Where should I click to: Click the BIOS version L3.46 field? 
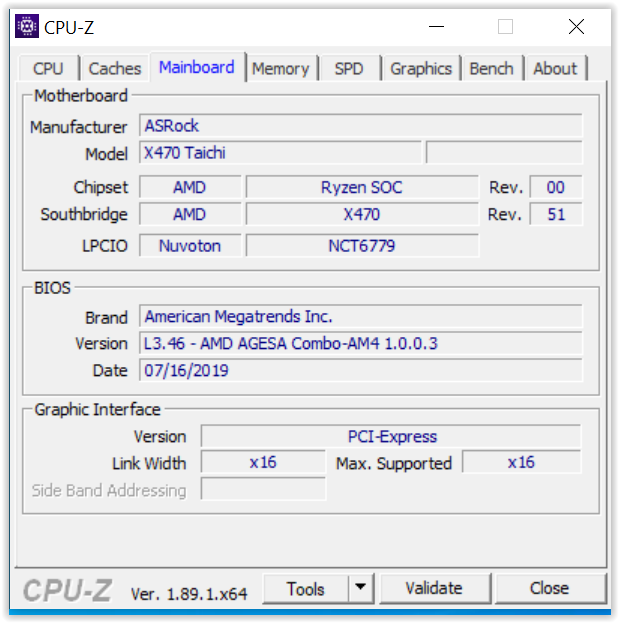(361, 343)
